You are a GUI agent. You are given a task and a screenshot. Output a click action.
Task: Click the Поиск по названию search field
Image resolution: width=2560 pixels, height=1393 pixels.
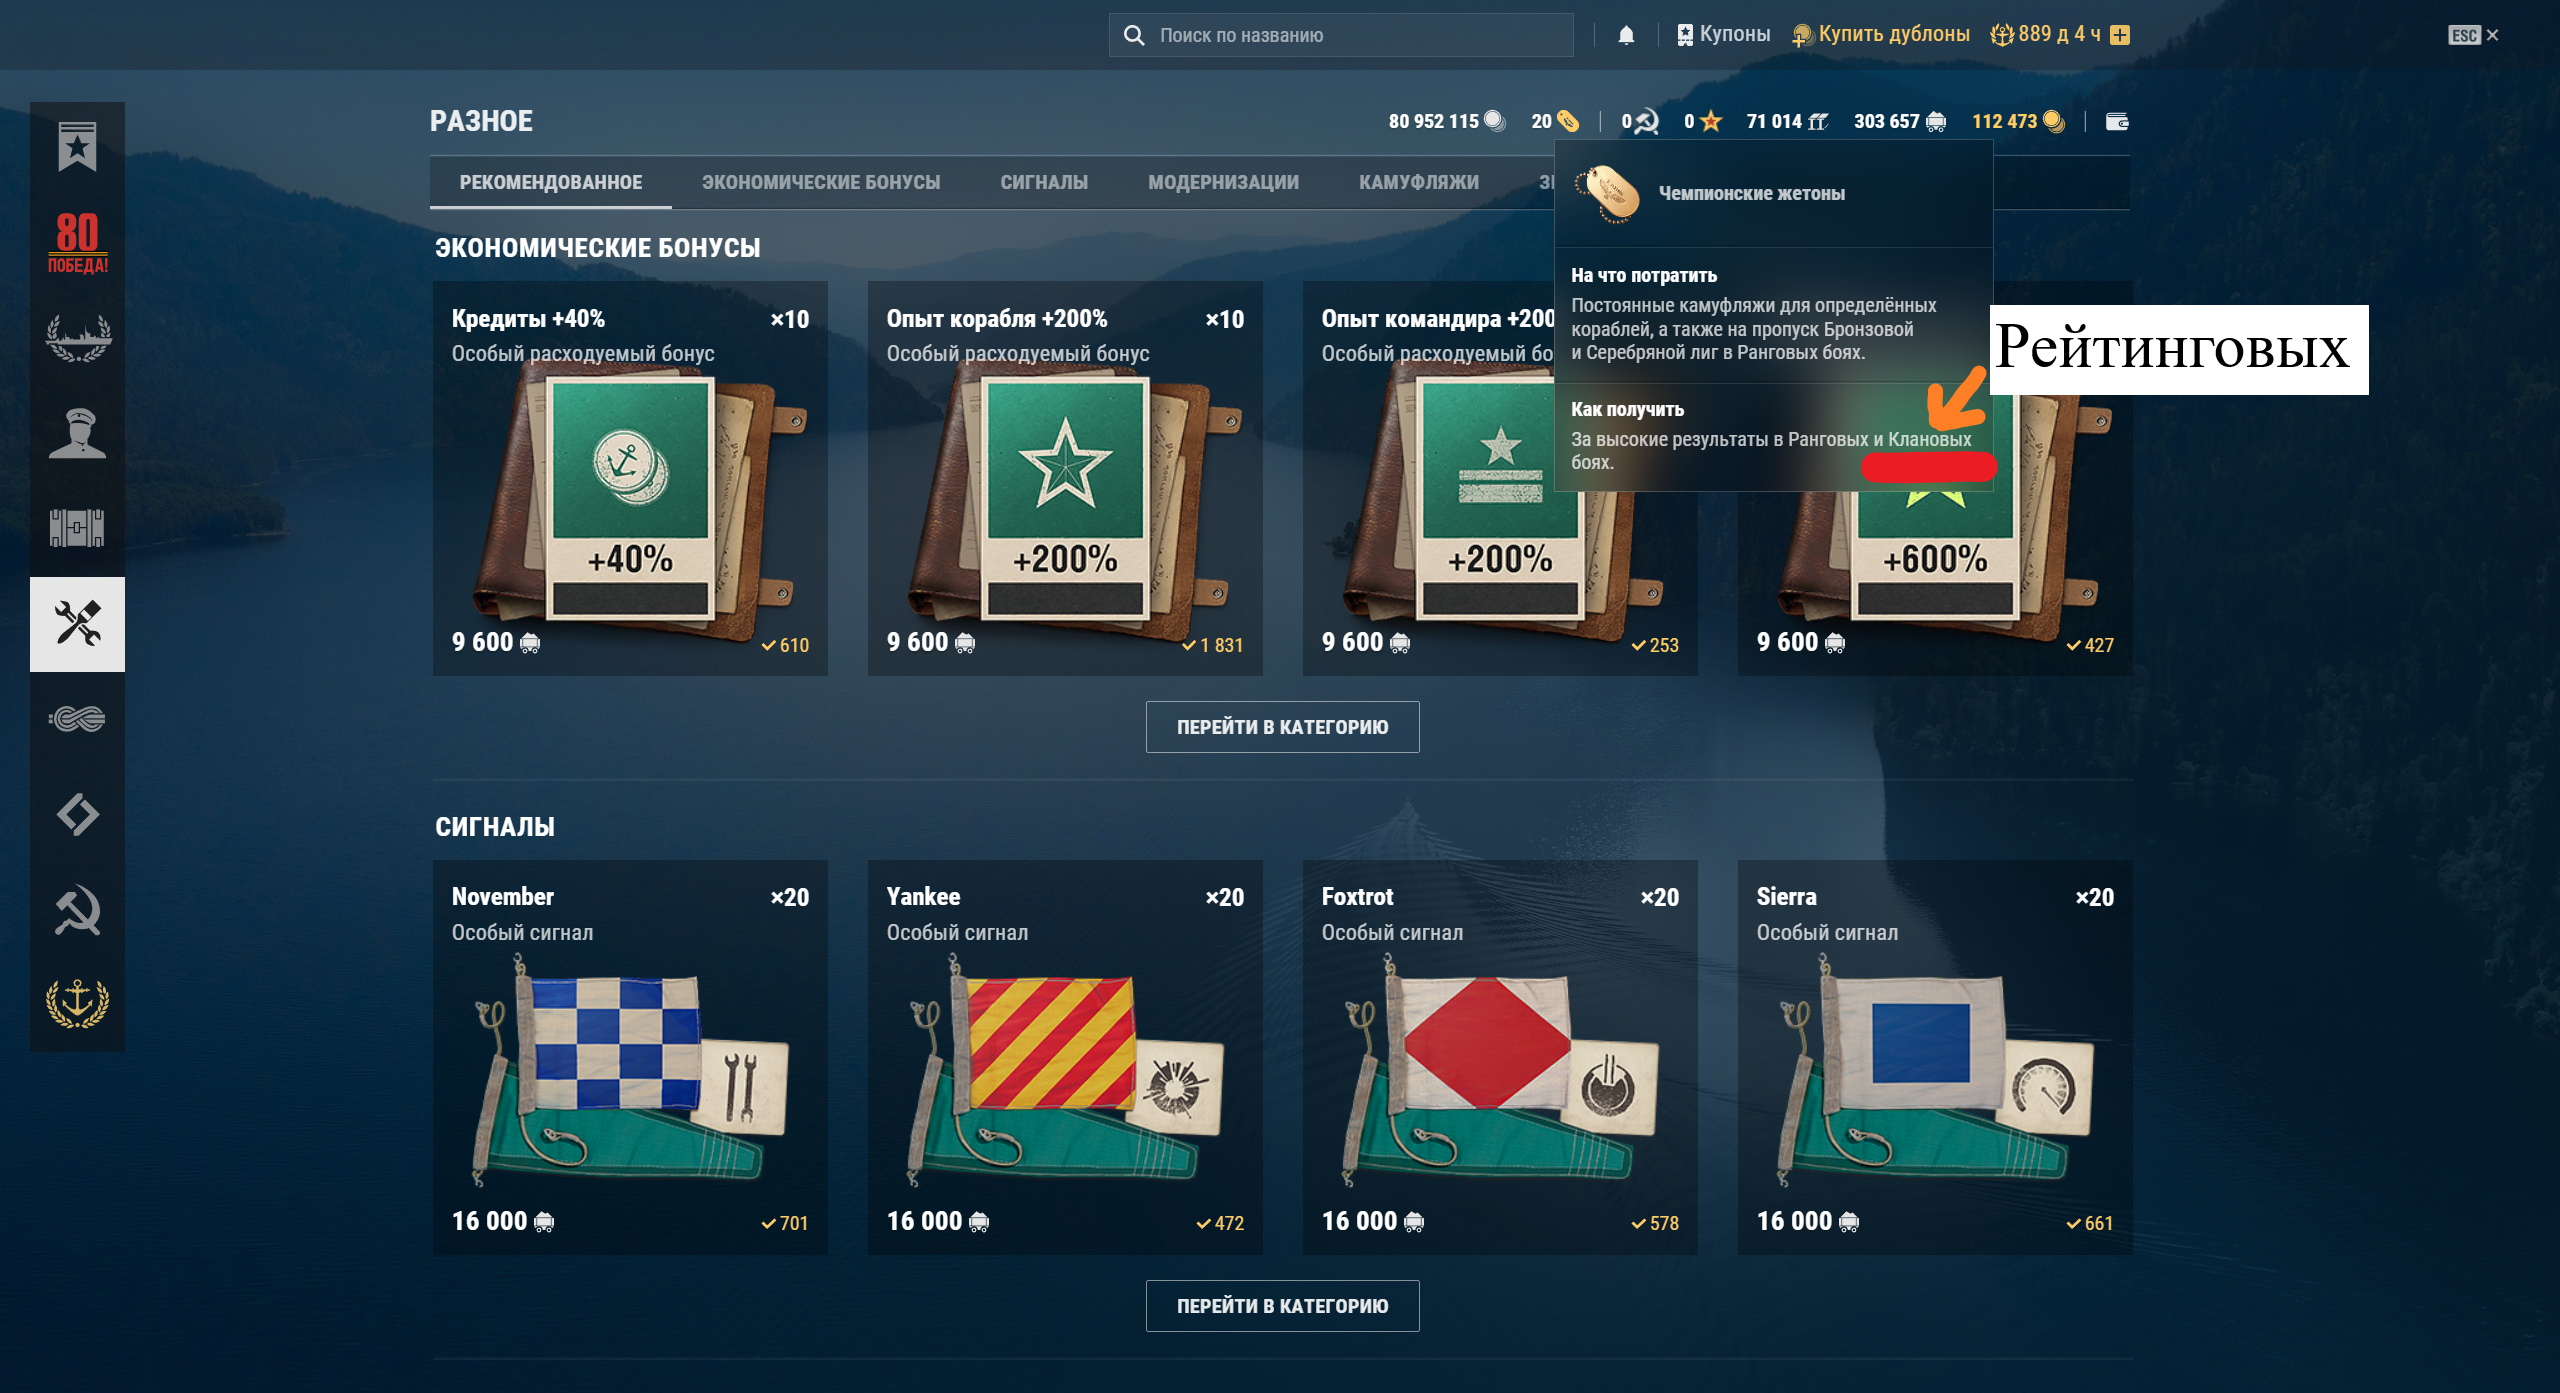1340,35
